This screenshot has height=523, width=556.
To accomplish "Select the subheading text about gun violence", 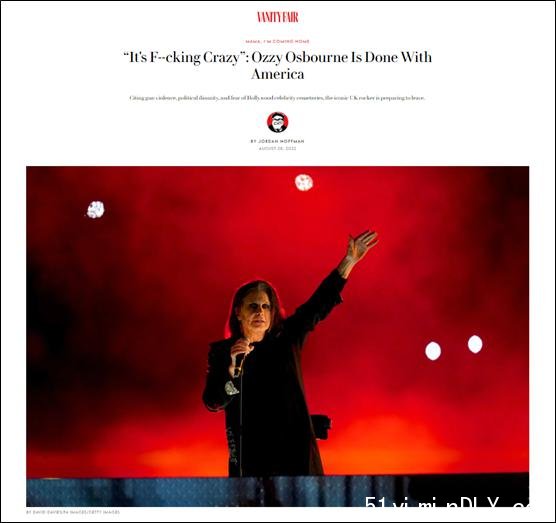I will (277, 98).
